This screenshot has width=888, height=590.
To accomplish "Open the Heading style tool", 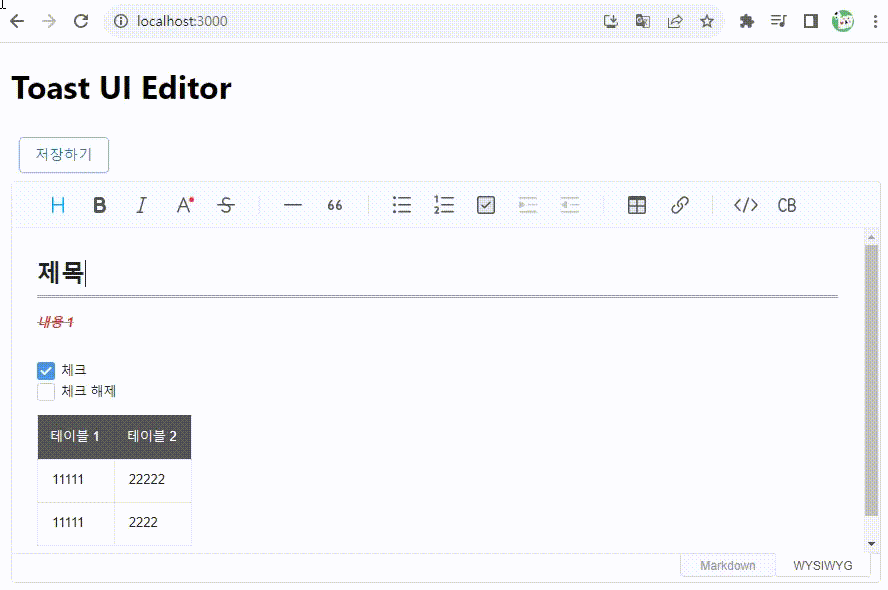I will 58,205.
